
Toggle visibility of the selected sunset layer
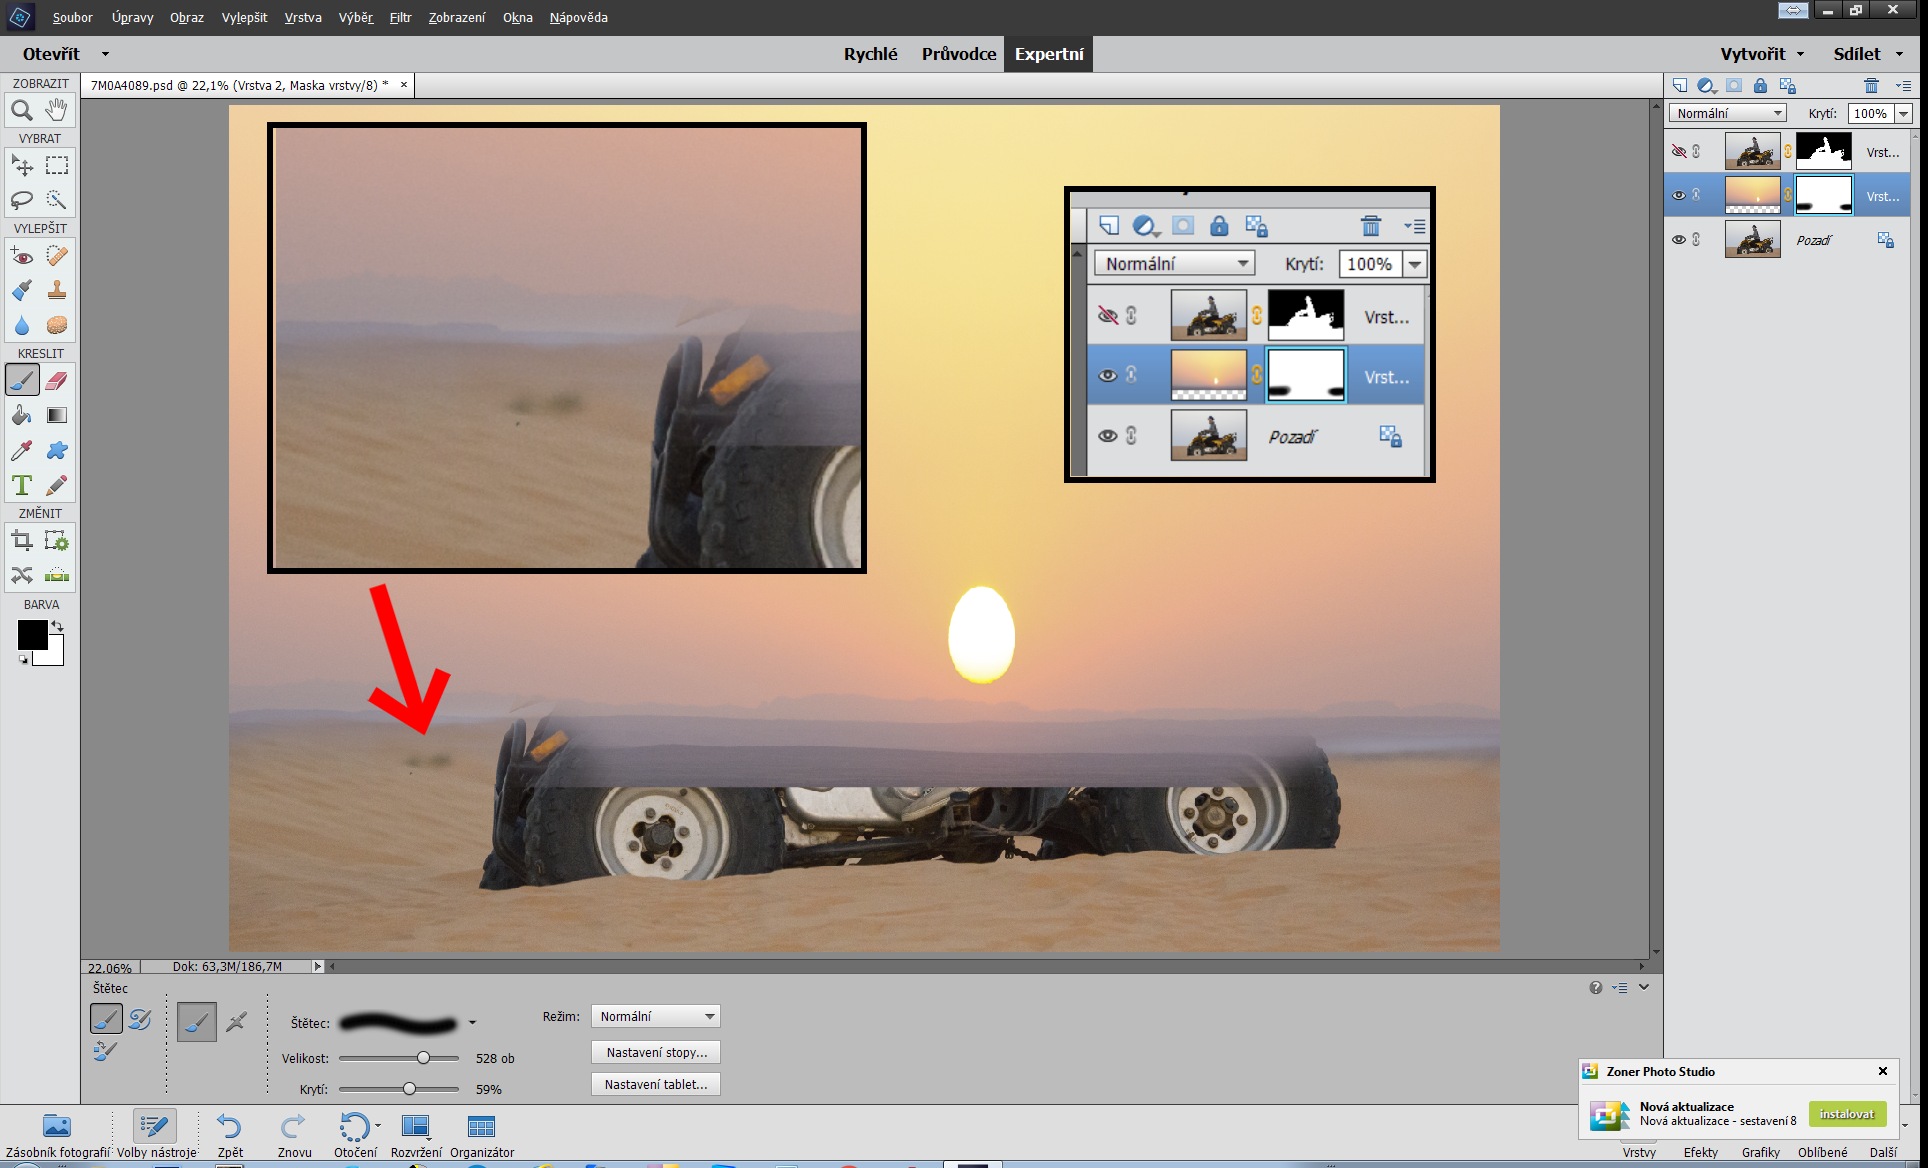(x=1679, y=196)
